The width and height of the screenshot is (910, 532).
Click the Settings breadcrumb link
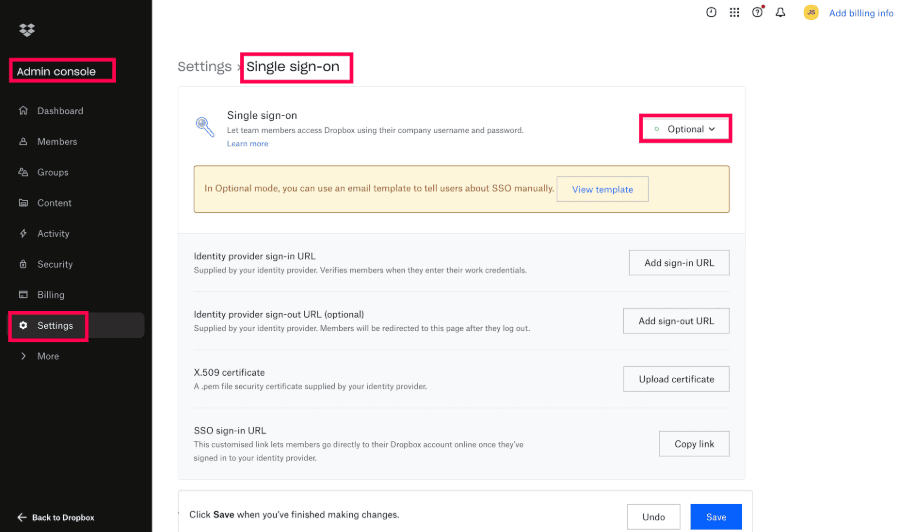click(x=204, y=67)
